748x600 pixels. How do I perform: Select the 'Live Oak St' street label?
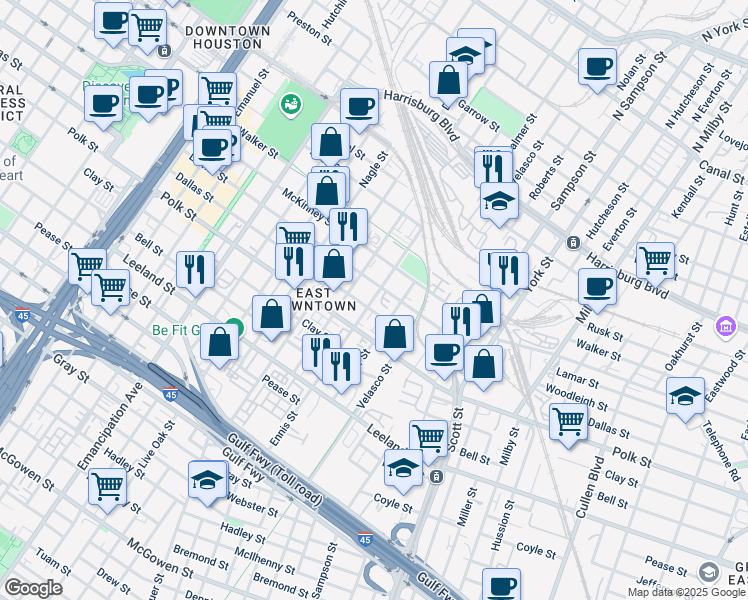[x=156, y=444]
